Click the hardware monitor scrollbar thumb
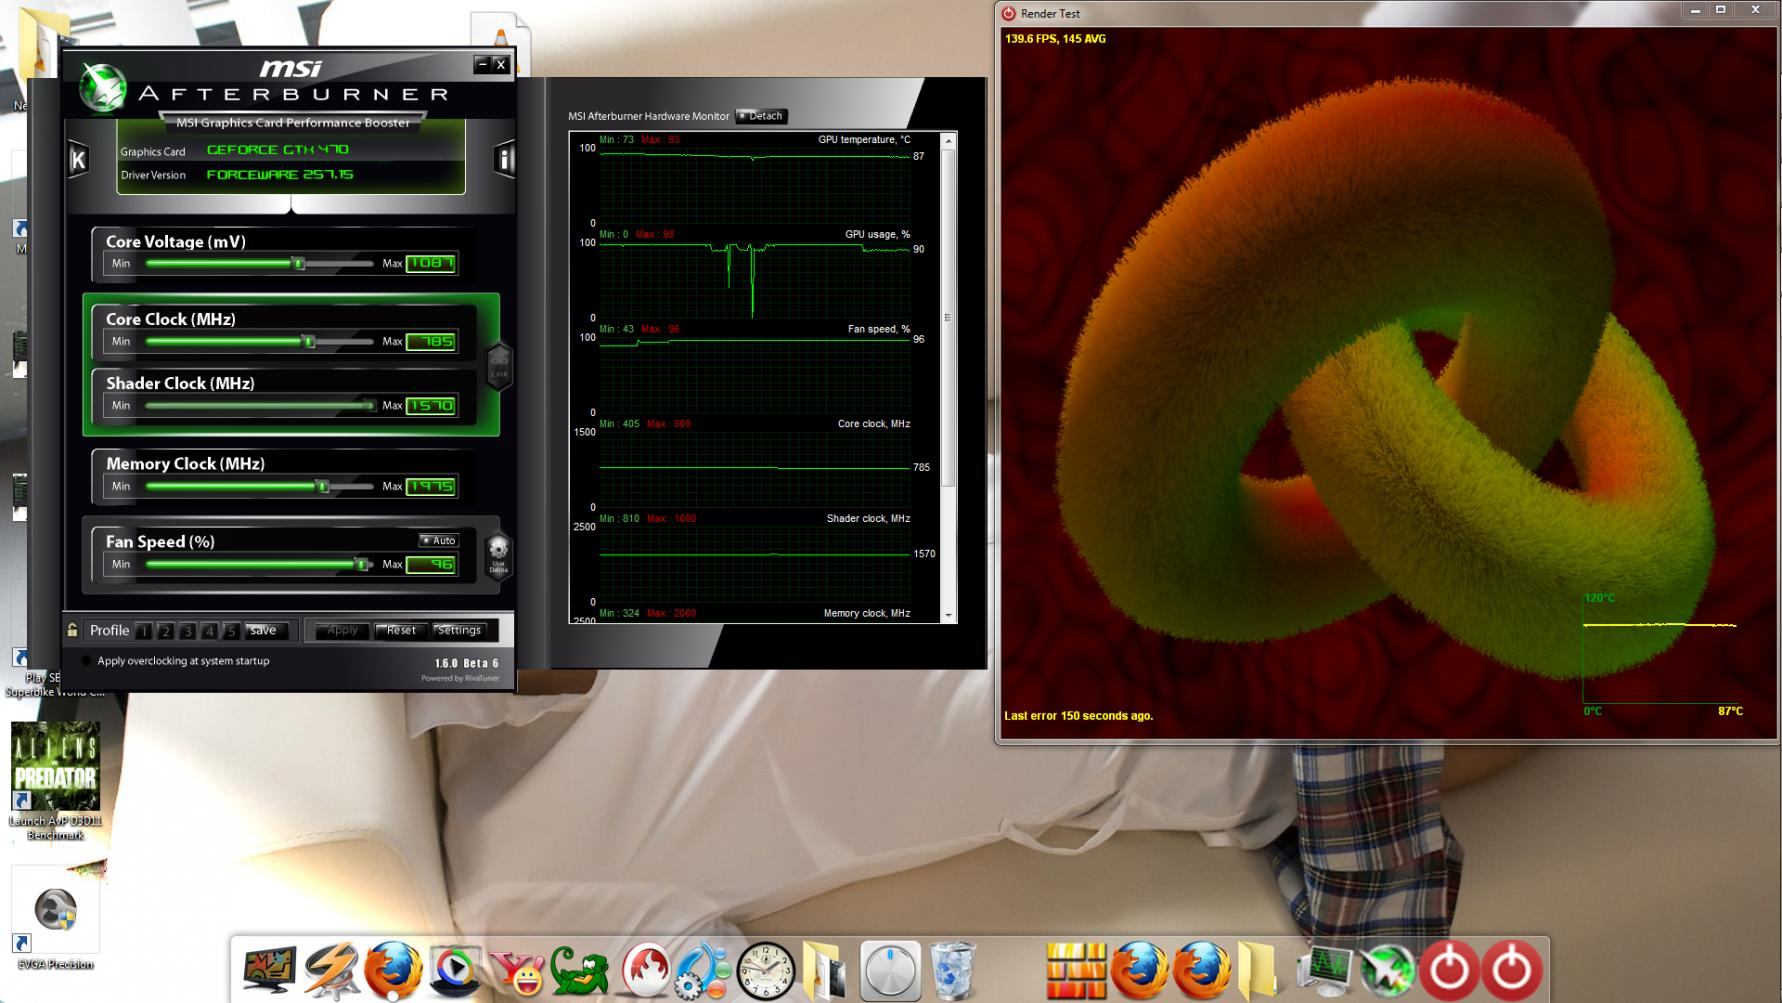 [949, 318]
